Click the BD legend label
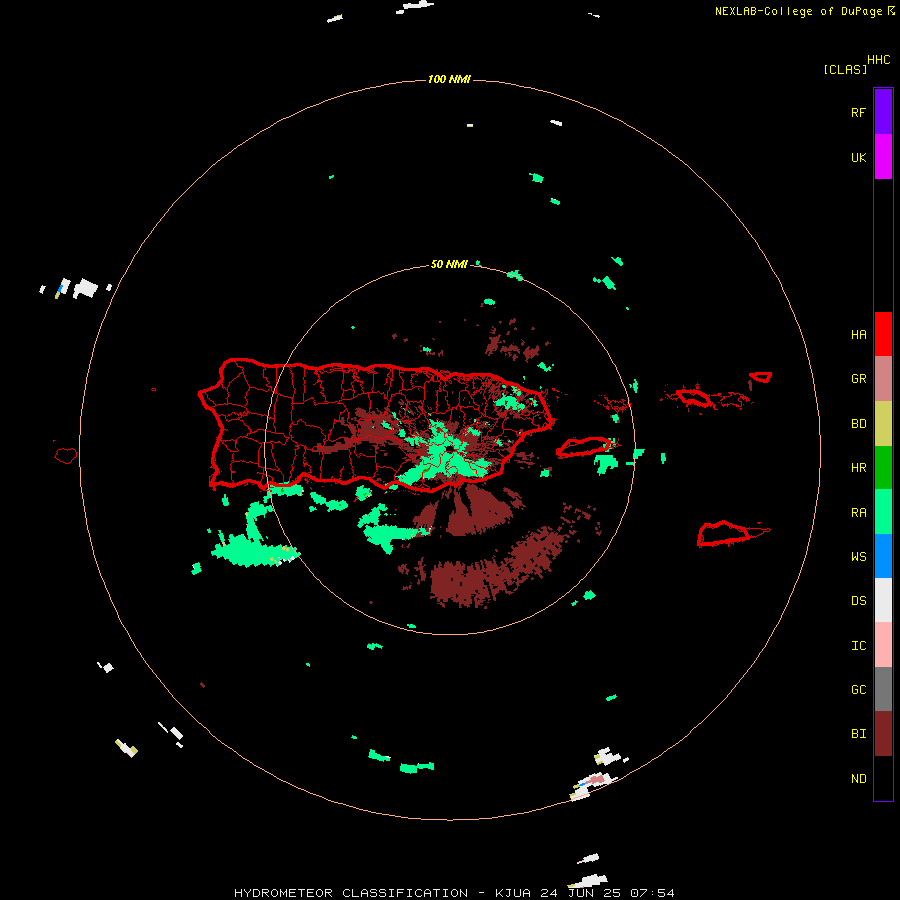This screenshot has width=900, height=900. coord(858,424)
